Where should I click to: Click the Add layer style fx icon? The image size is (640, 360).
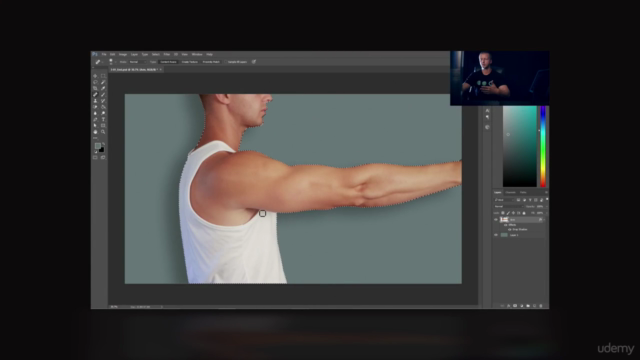[x=509, y=306]
